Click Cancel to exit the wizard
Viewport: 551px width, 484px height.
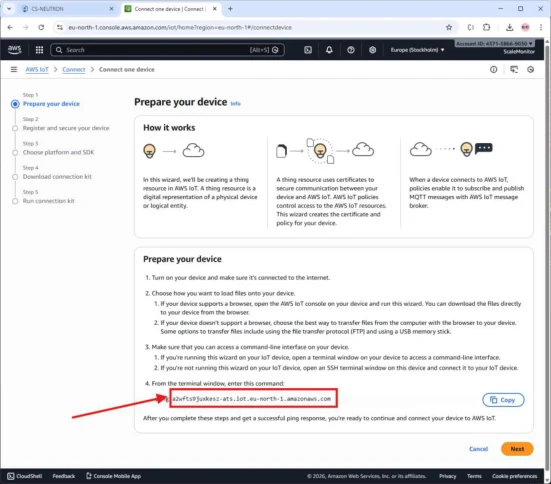tap(478, 449)
